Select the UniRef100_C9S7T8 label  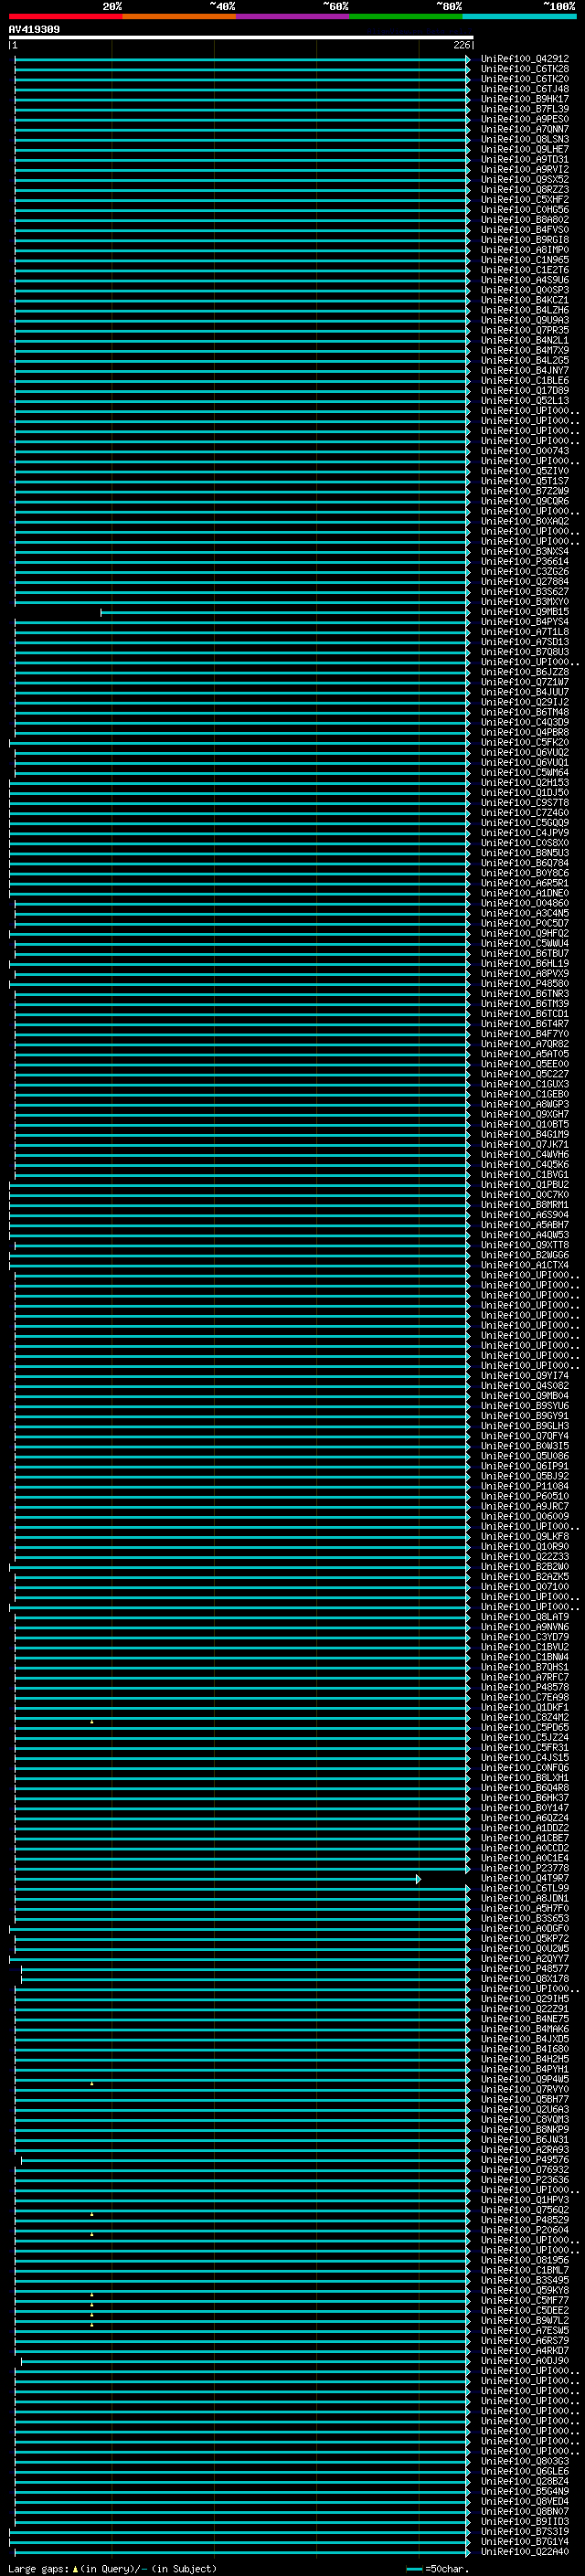click(525, 803)
